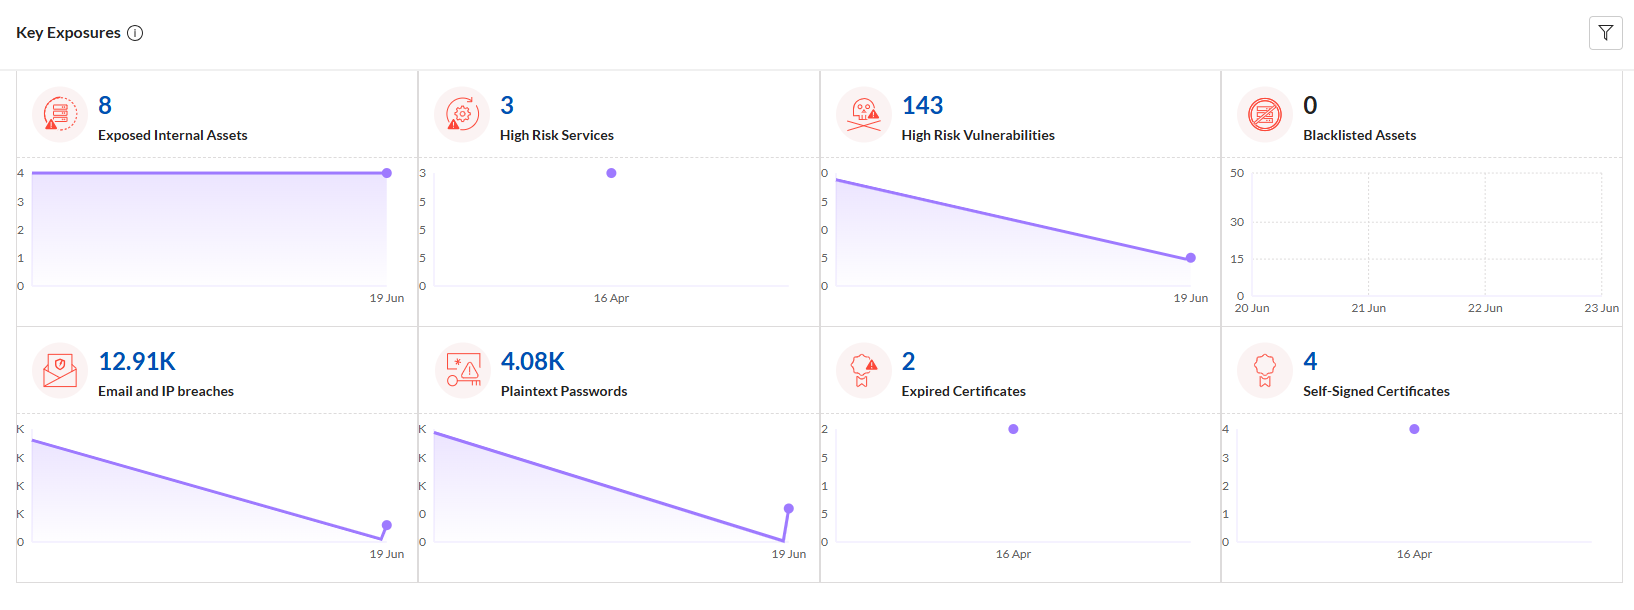Select the 19 Jun data point in Exposed Internal Assets chart
Image resolution: width=1634 pixels, height=610 pixels.
click(x=387, y=173)
